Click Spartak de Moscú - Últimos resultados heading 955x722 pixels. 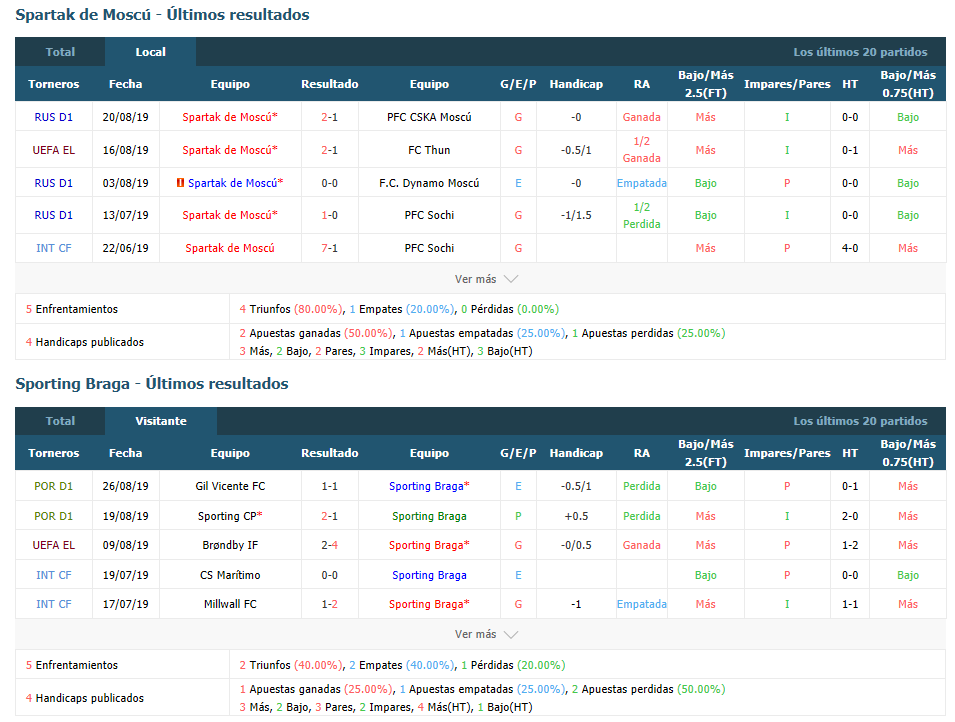point(163,15)
